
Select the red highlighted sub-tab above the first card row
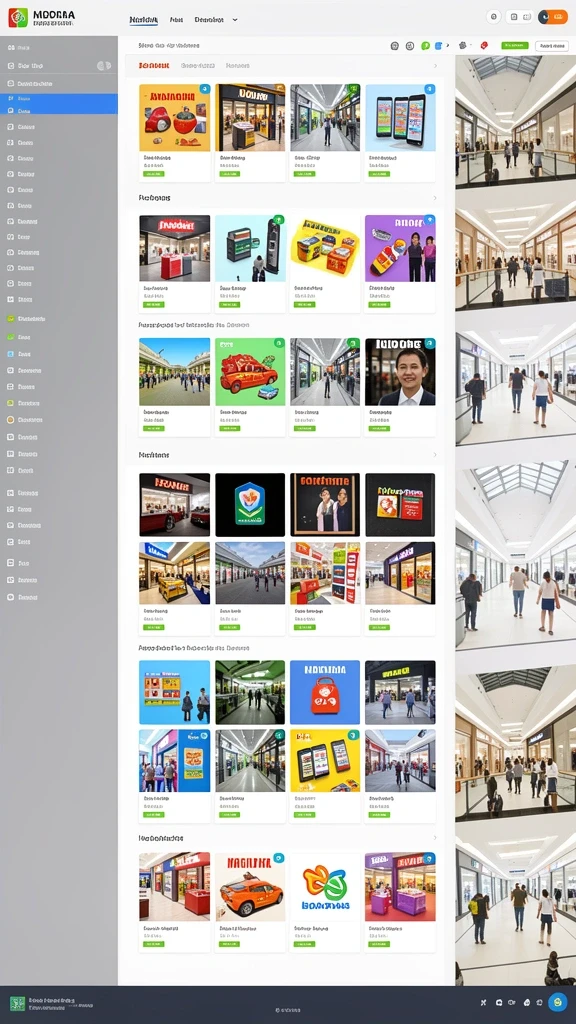pyautogui.click(x=154, y=66)
